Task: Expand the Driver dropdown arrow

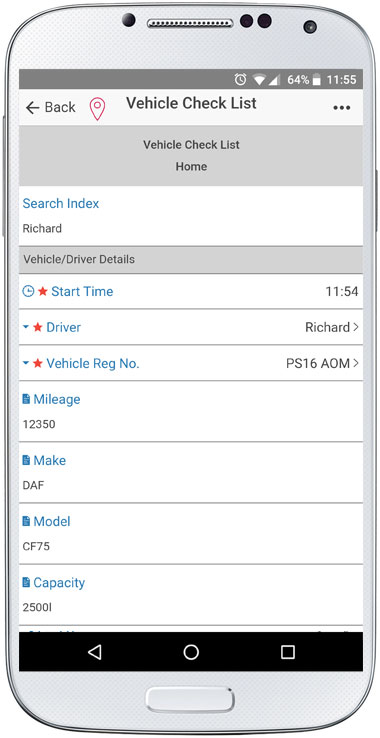Action: click(x=26, y=327)
